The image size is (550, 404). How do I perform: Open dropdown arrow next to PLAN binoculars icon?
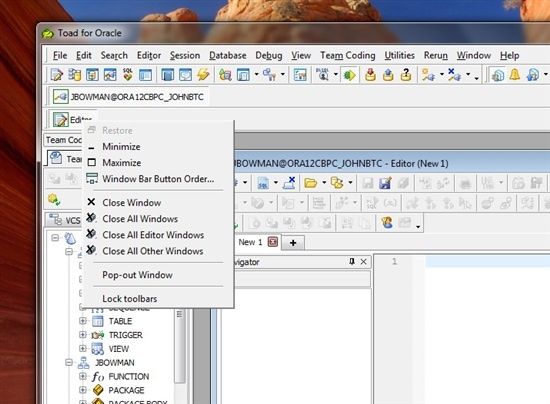coord(336,75)
